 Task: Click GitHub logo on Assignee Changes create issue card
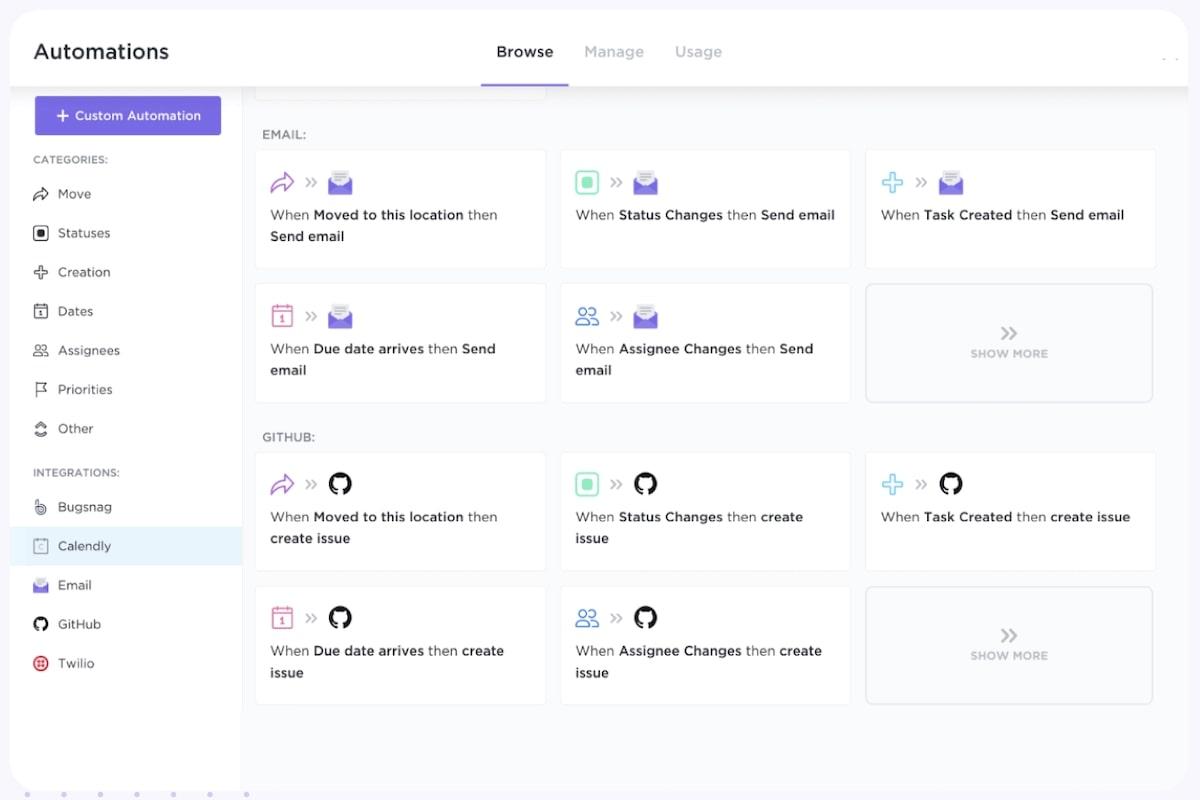coord(646,618)
